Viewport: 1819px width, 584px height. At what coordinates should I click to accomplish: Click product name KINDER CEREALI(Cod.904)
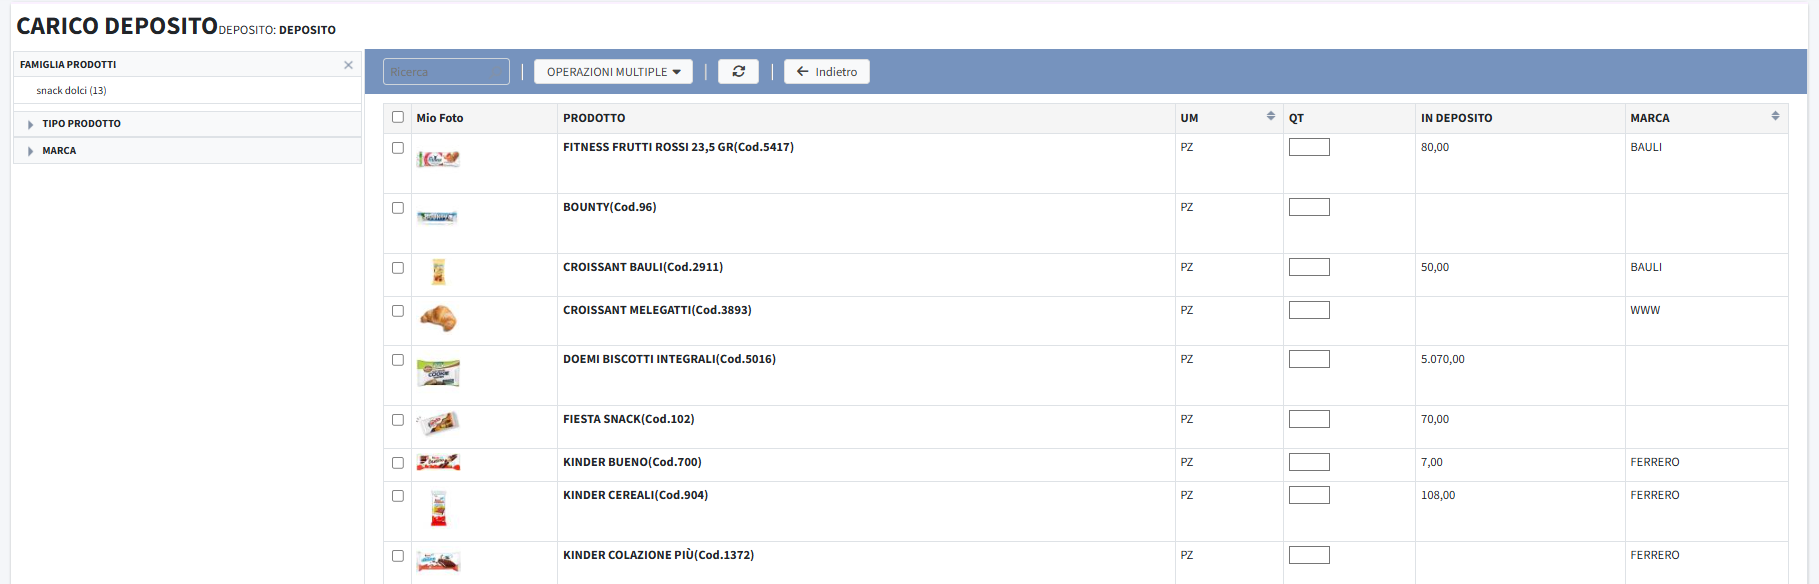tap(635, 495)
